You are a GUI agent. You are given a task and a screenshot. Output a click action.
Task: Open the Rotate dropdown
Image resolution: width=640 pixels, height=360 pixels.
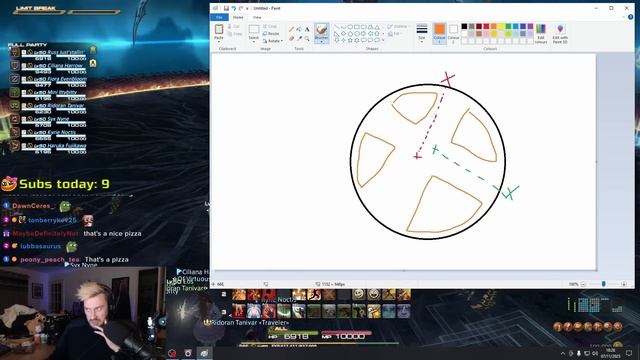[273, 41]
